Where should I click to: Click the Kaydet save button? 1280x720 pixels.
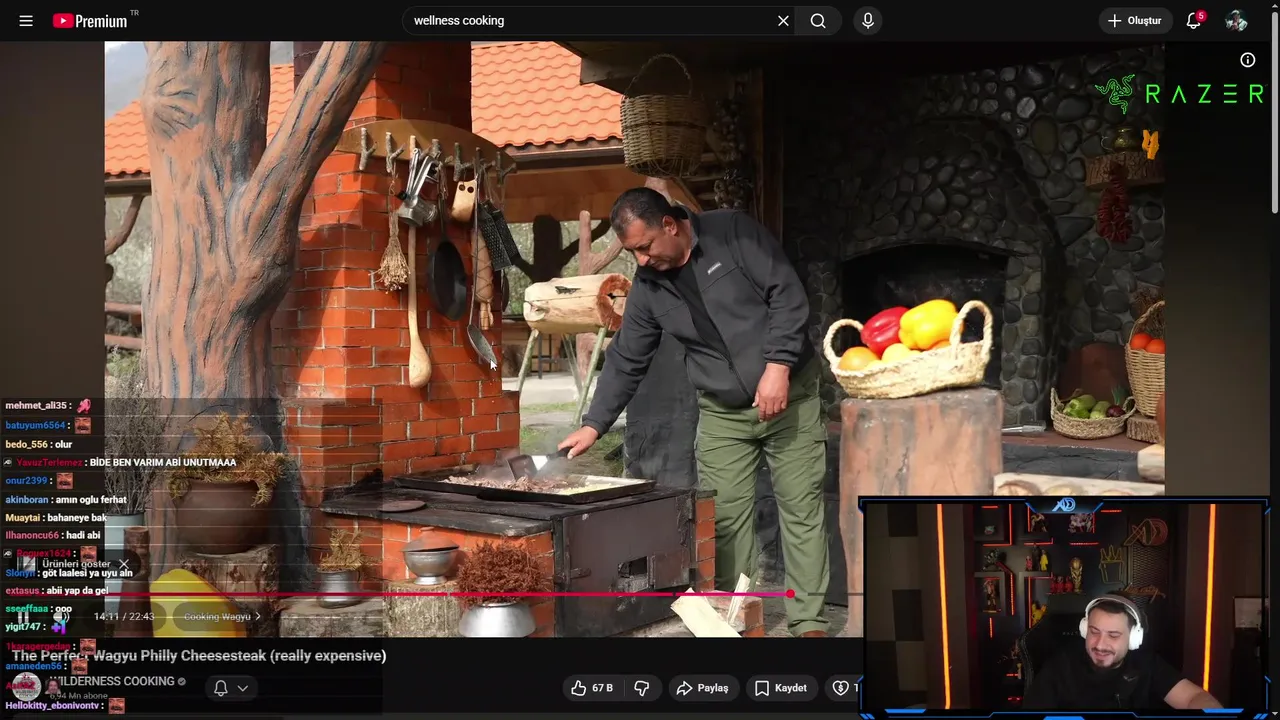click(x=781, y=688)
